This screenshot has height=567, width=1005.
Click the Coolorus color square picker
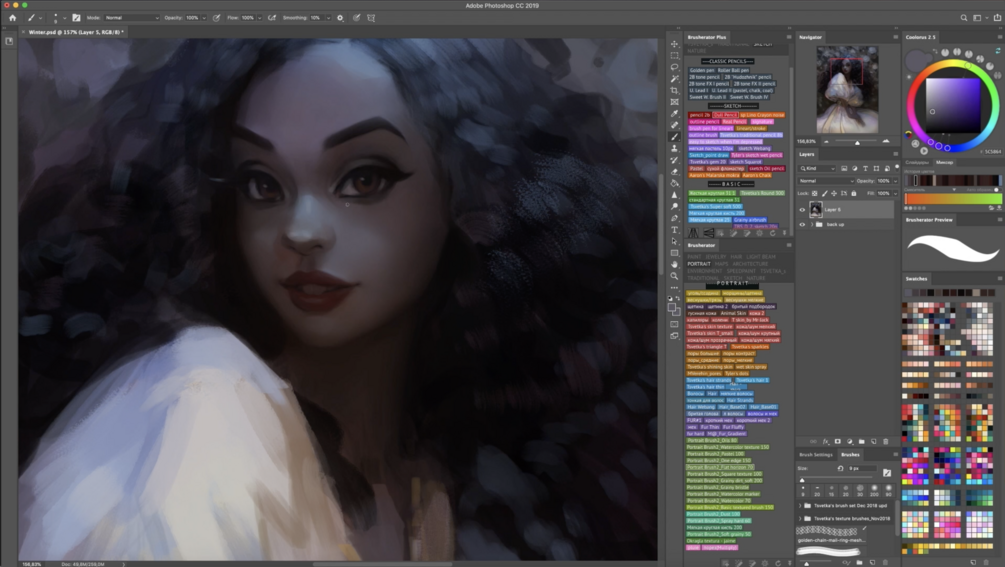[x=954, y=105]
